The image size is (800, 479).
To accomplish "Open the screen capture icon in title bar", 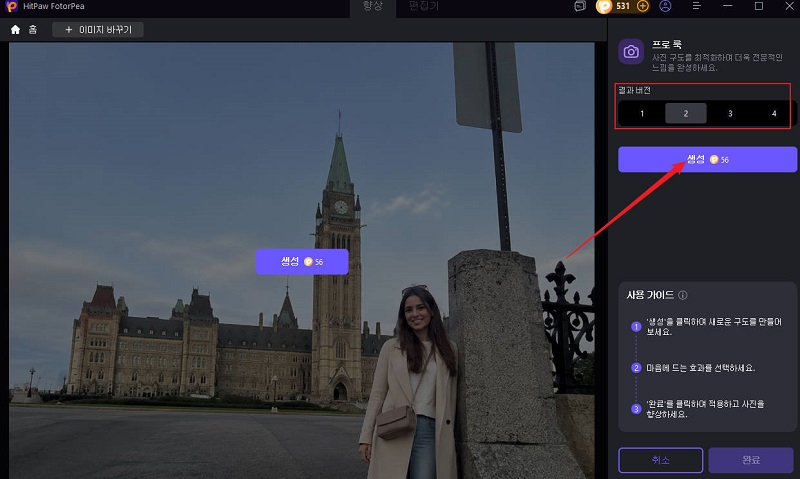I will pos(580,6).
